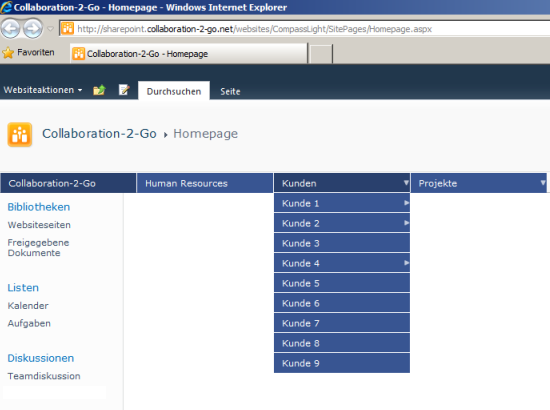Screen dimensions: 550x410
Task: Open the Listen heading link
Action: click(x=23, y=288)
